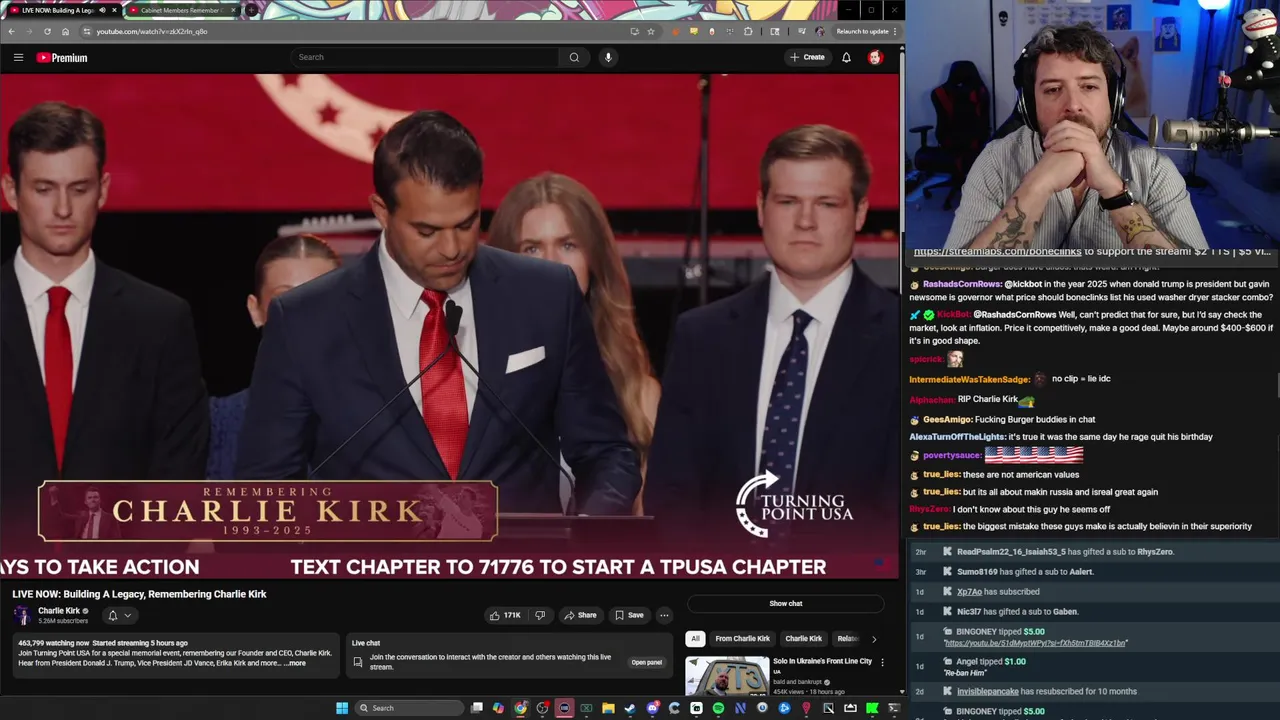Open the Charlie Kirk channel avatar

[22, 615]
